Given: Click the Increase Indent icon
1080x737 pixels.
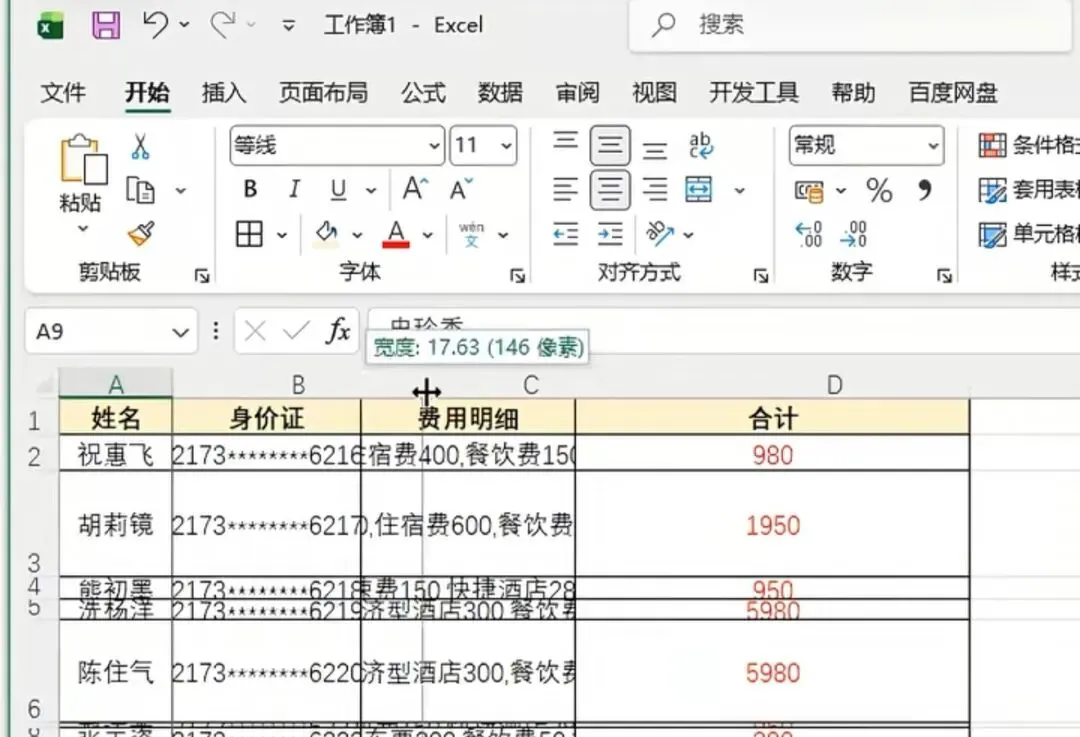Looking at the screenshot, I should (x=610, y=235).
